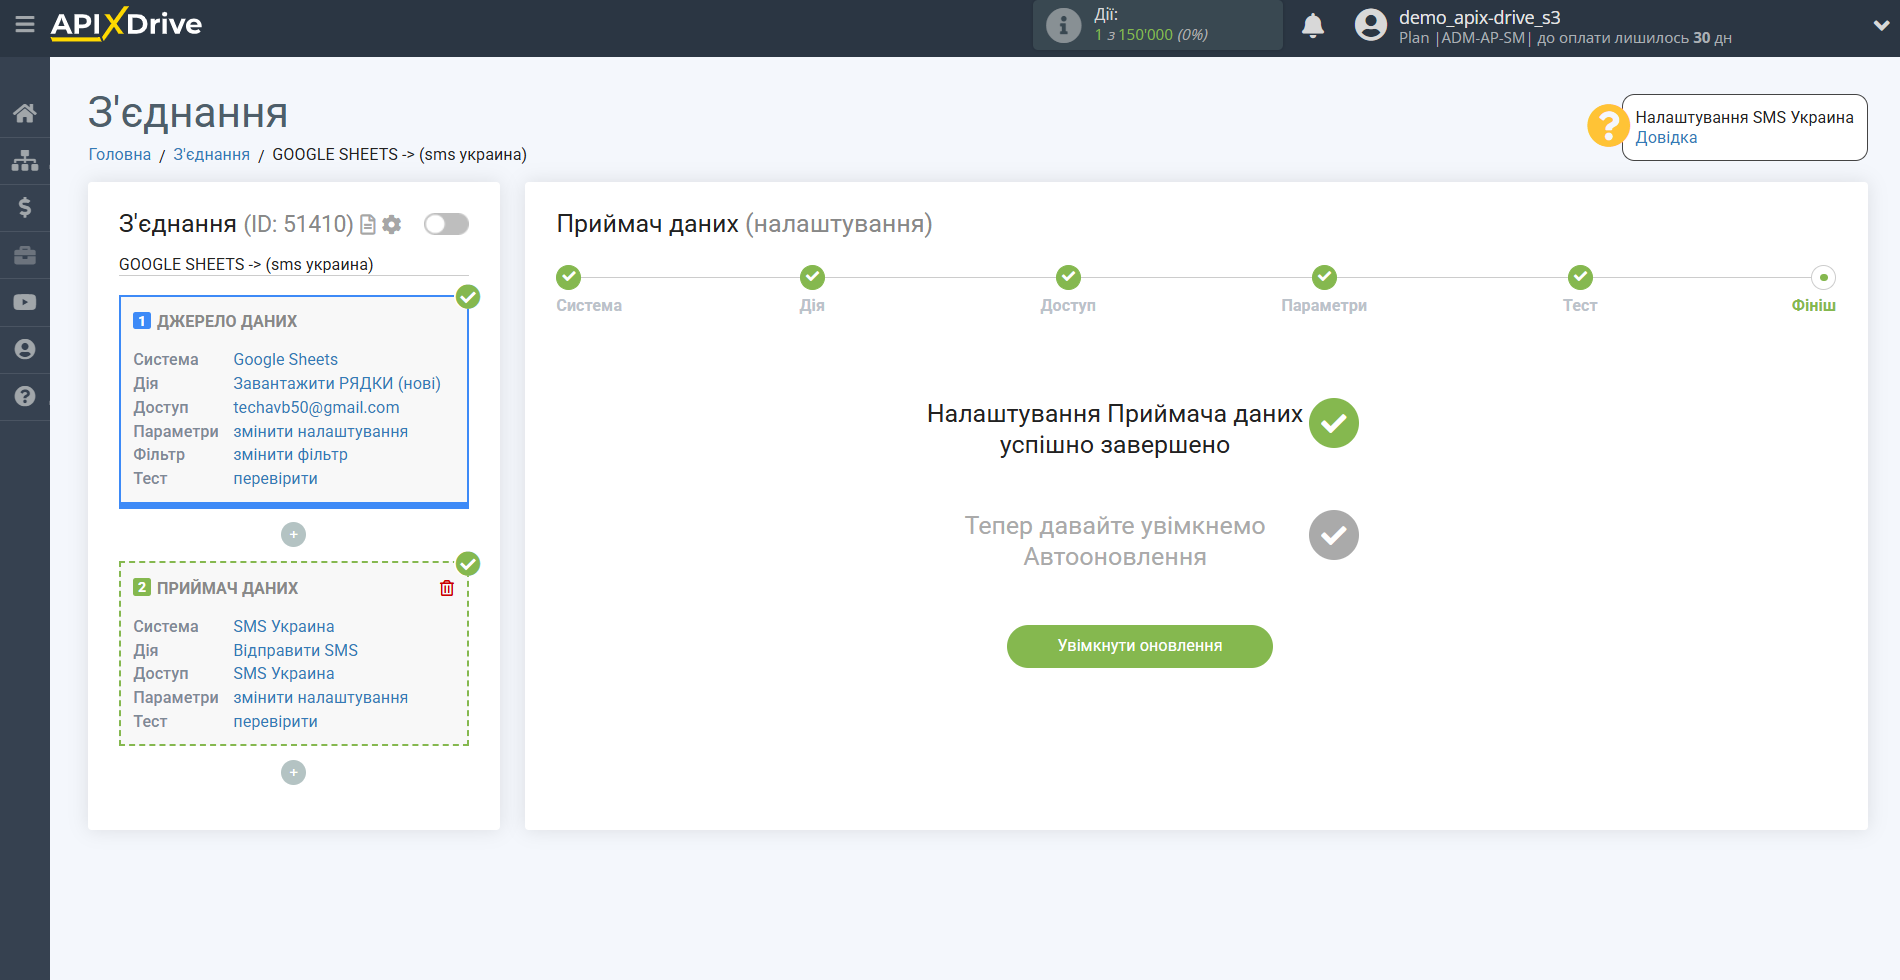
Task: Delete the data receiver block
Action: click(447, 588)
